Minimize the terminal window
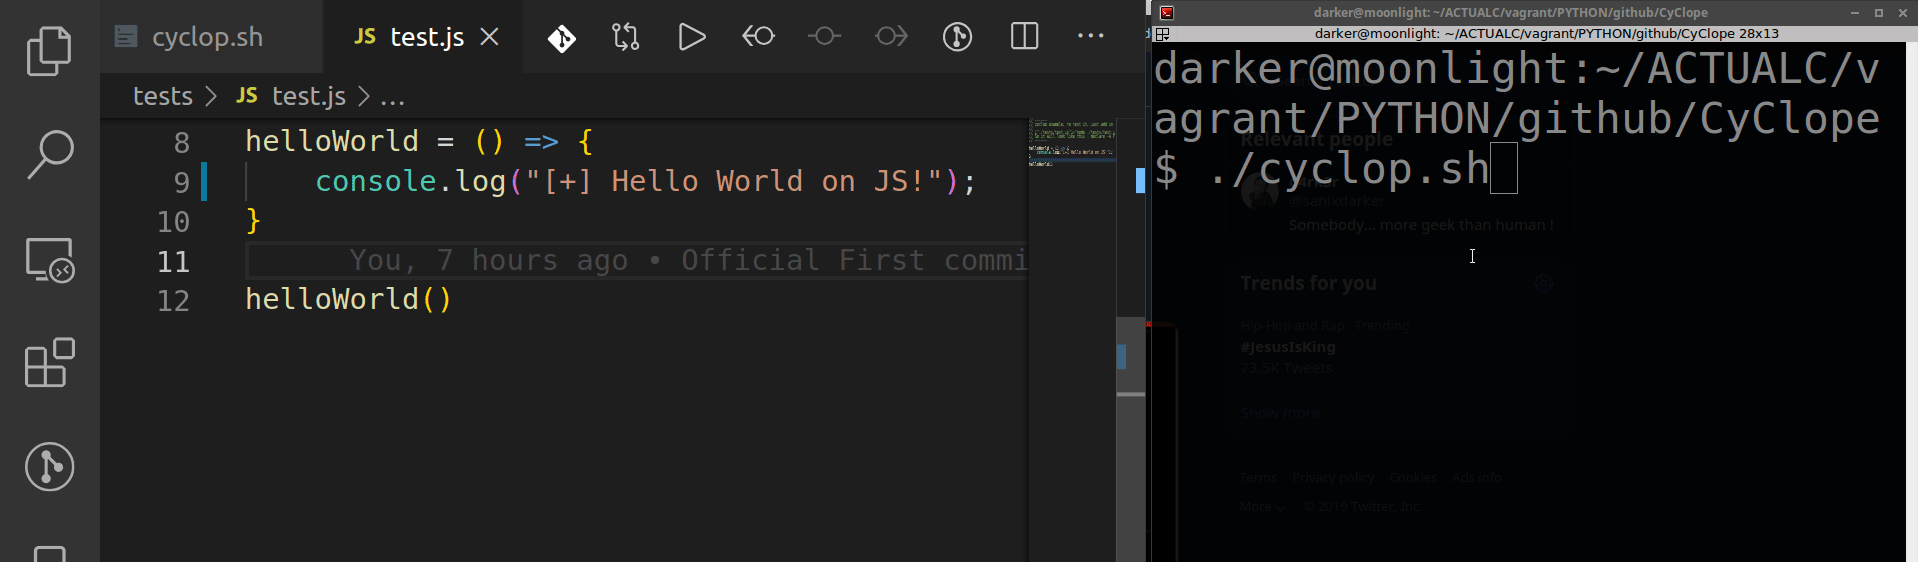 (x=1855, y=13)
